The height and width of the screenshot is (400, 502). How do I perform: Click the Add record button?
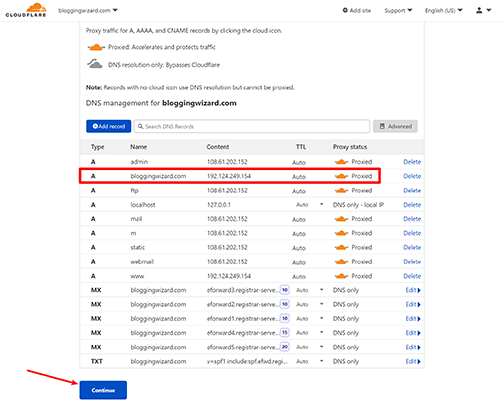click(x=108, y=126)
